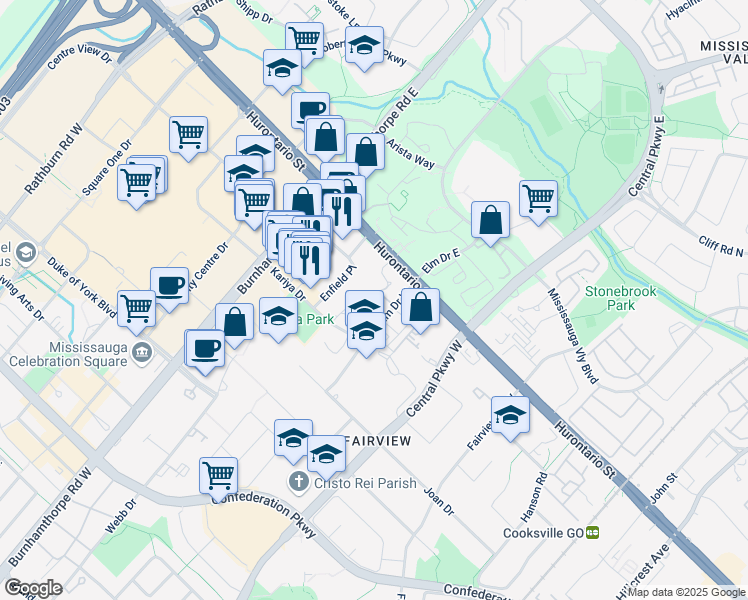Click the Cooksville GO transit icon
The height and width of the screenshot is (600, 748).
(x=592, y=532)
